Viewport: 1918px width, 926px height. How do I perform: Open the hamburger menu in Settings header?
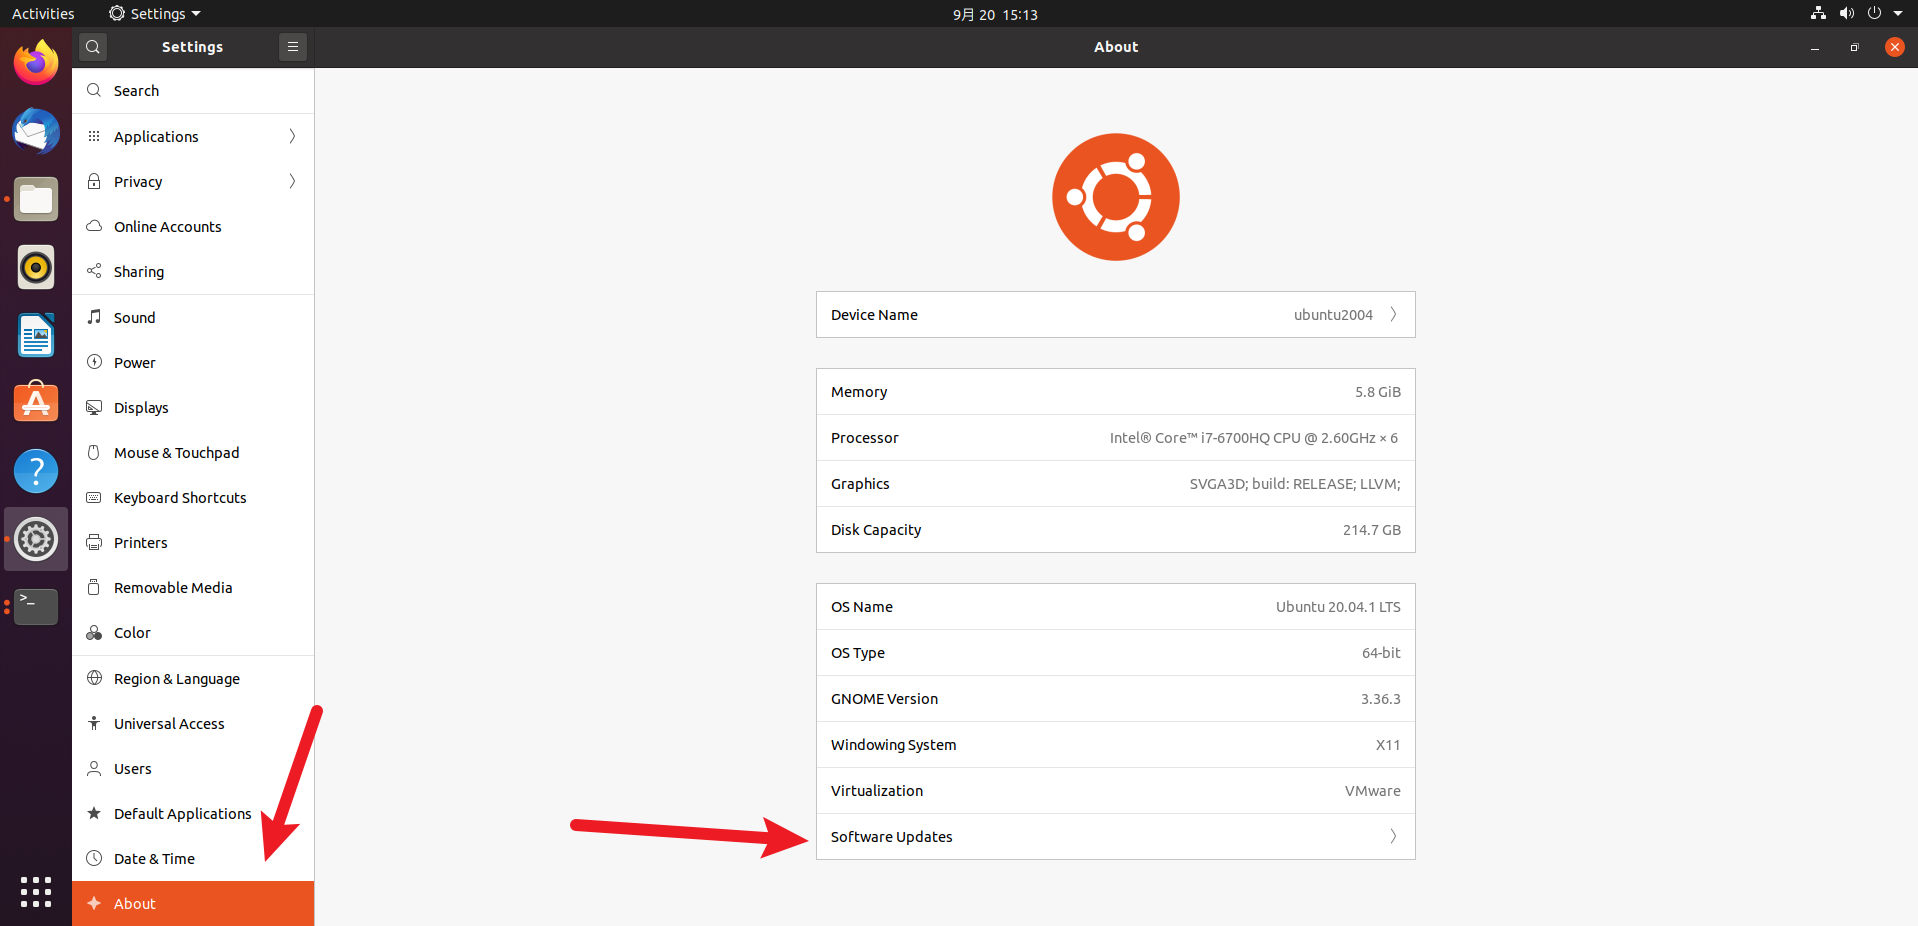(293, 47)
